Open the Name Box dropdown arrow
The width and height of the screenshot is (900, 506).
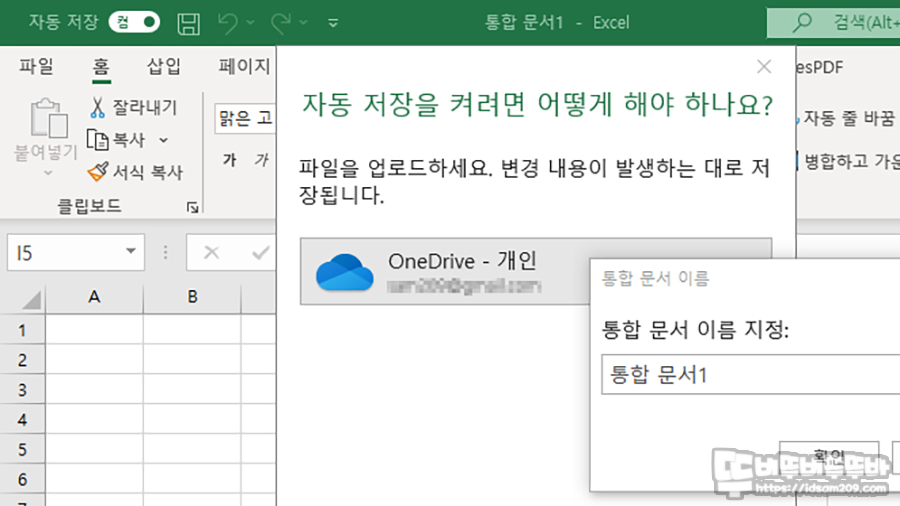pos(131,251)
